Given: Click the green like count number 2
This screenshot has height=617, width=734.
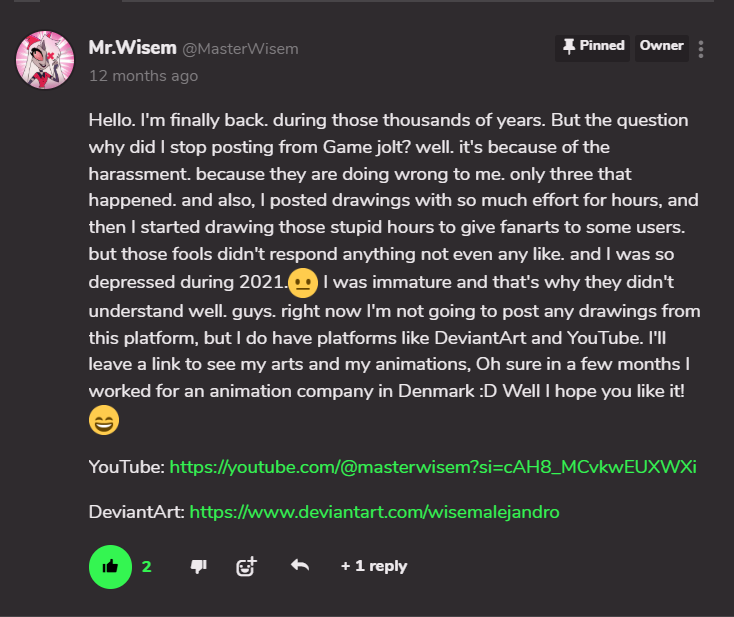Looking at the screenshot, I should tap(146, 566).
